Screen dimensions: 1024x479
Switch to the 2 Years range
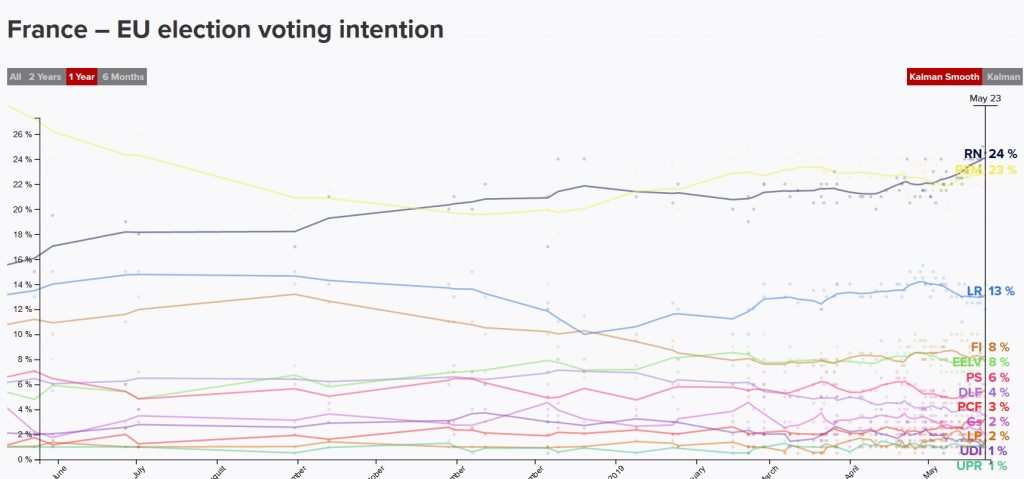[x=44, y=76]
